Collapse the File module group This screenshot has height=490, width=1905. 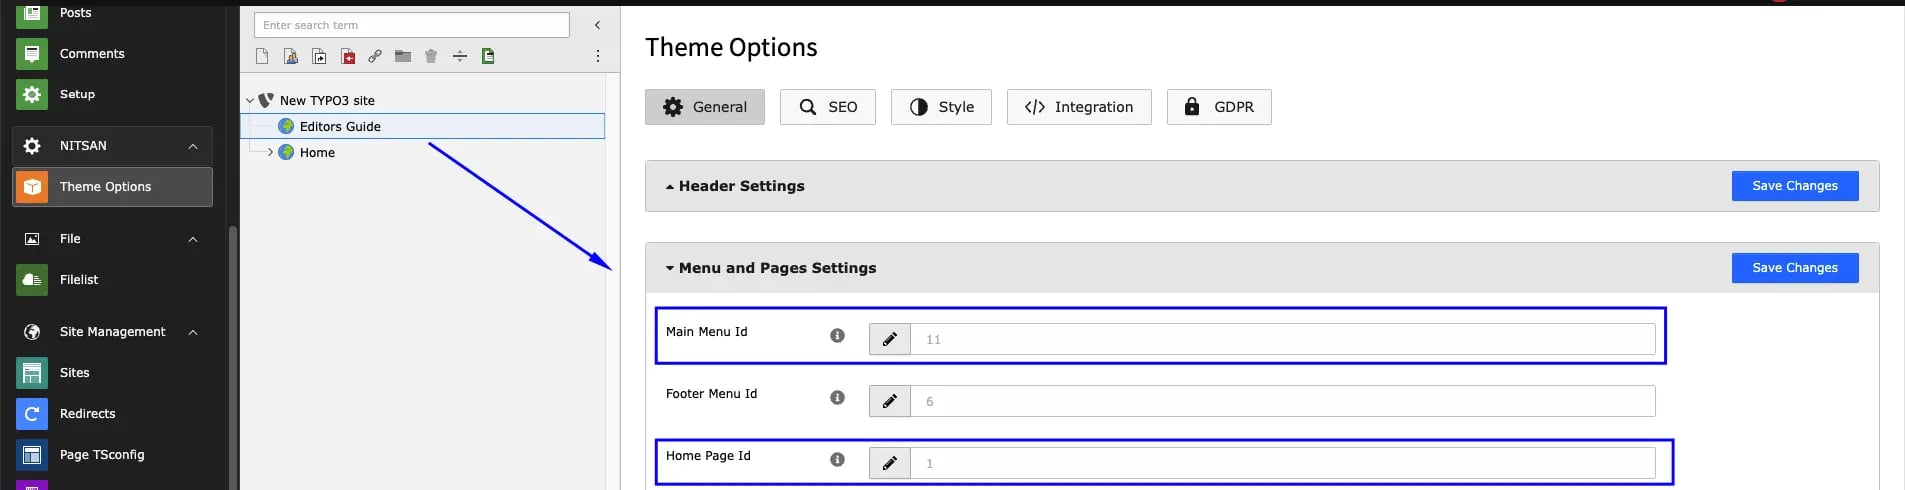[193, 240]
